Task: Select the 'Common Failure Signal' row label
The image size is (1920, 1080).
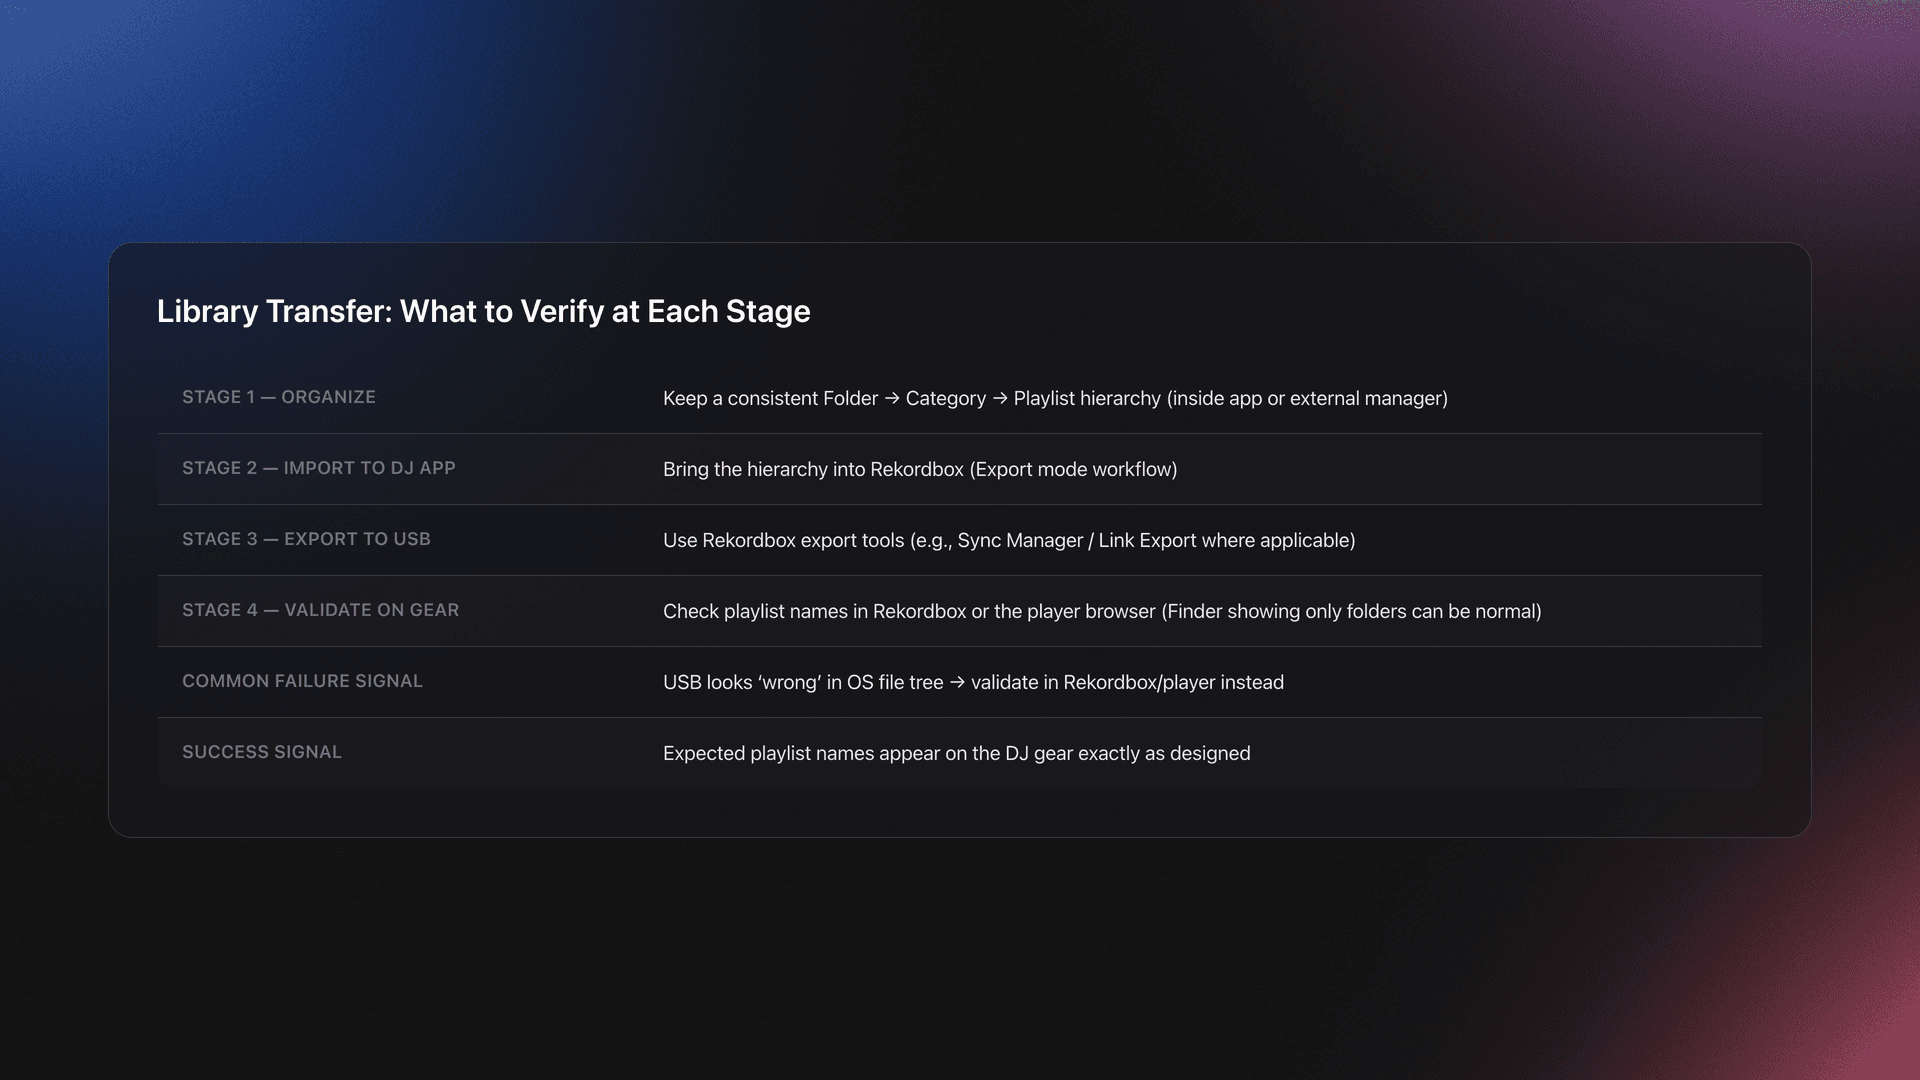Action: (302, 682)
